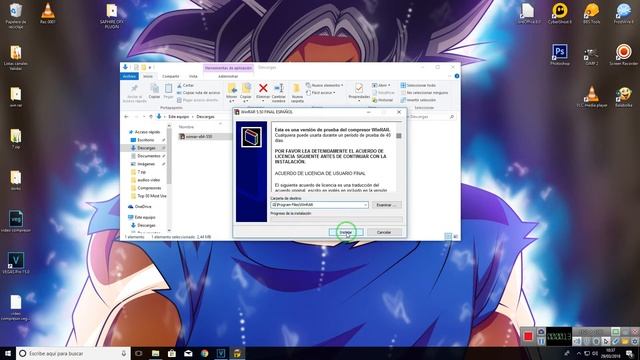Image resolution: width=640 pixels, height=360 pixels.
Task: Open the destination folder combo box dropdown
Action: tap(365, 205)
